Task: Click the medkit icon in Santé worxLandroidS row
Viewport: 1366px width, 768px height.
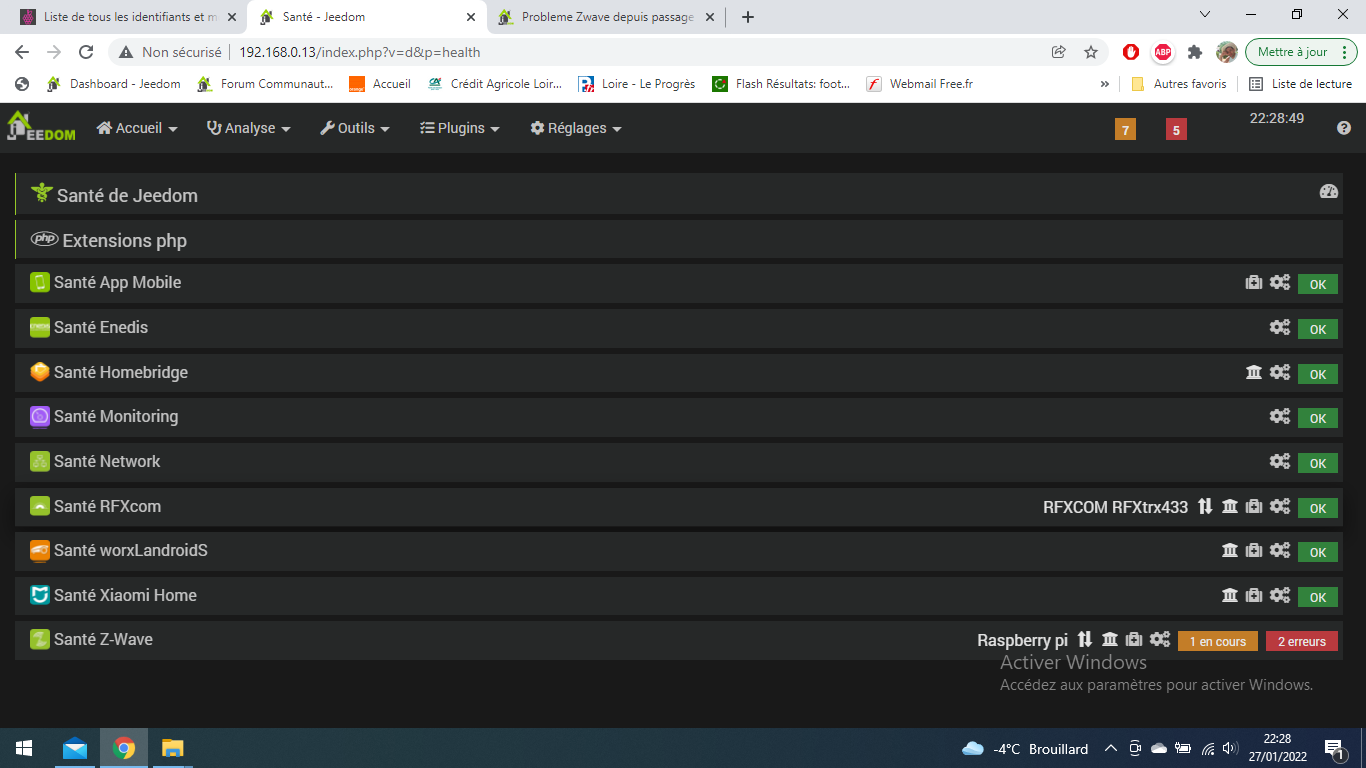Action: point(1254,550)
